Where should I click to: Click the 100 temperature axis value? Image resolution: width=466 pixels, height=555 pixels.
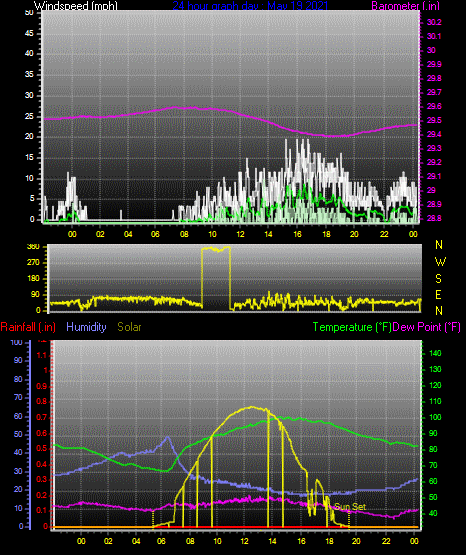pyautogui.click(x=435, y=417)
